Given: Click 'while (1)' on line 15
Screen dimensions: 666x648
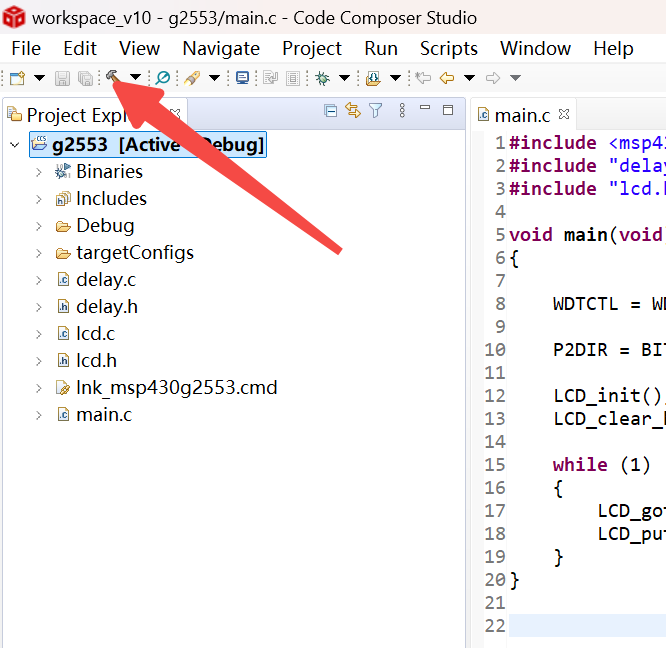Looking at the screenshot, I should pos(601,465).
